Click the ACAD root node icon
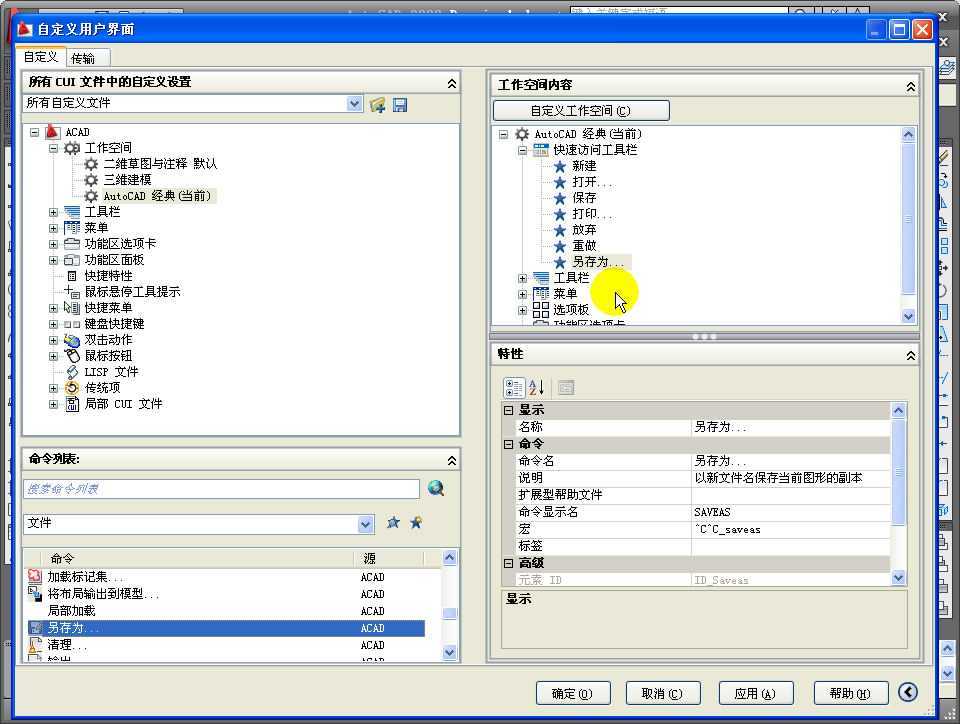 pos(53,132)
